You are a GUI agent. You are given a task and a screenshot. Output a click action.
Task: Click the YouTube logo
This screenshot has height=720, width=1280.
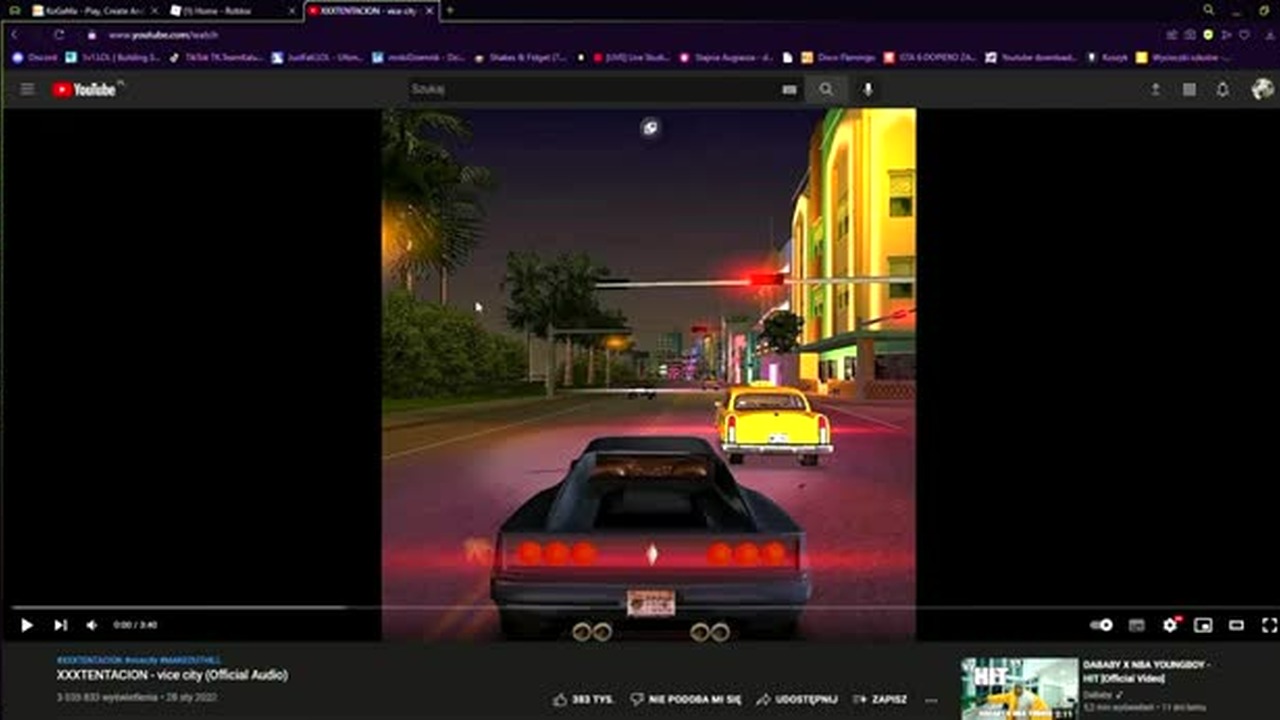84,90
